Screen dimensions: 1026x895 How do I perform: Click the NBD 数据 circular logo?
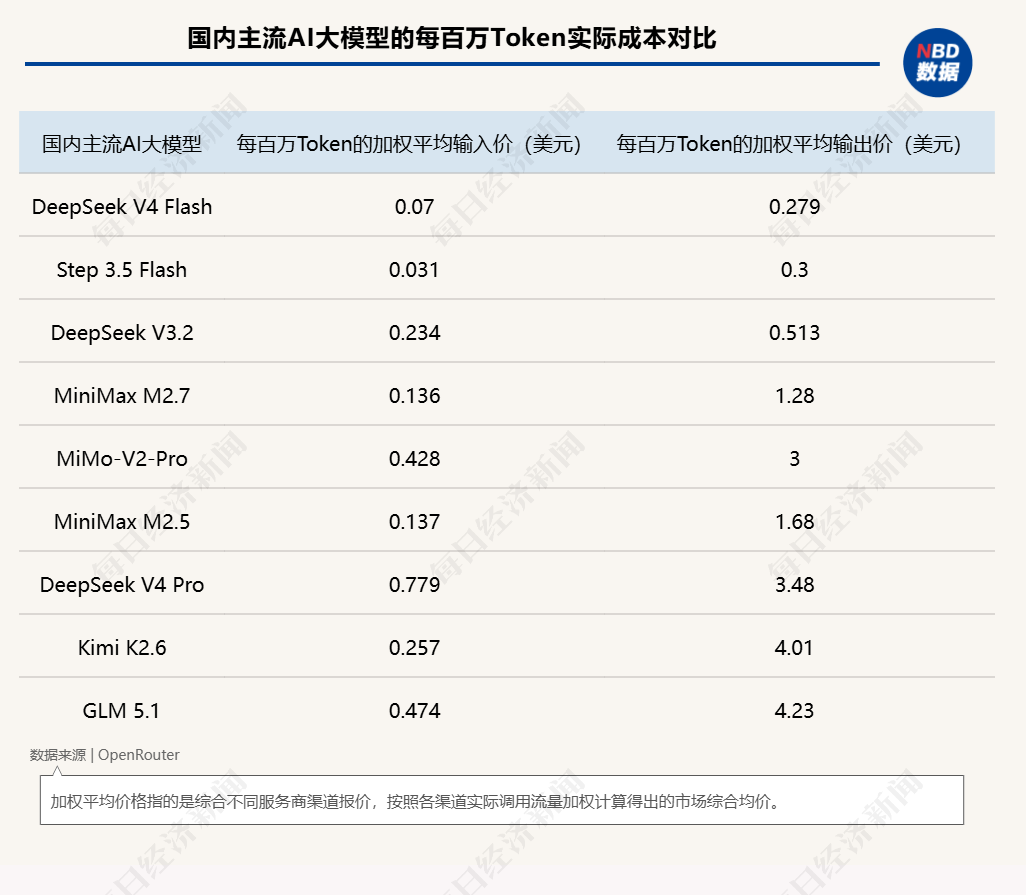click(x=939, y=63)
